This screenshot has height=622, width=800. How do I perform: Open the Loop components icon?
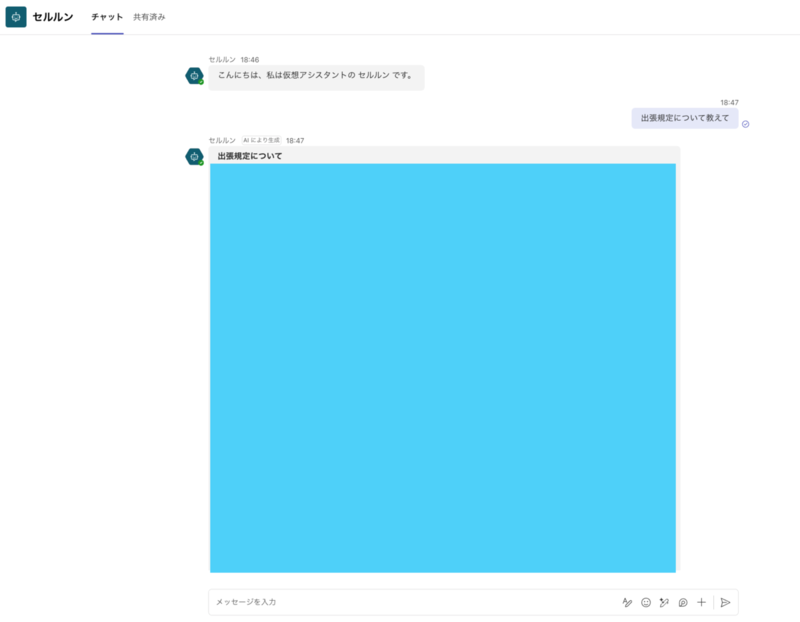[x=683, y=603]
